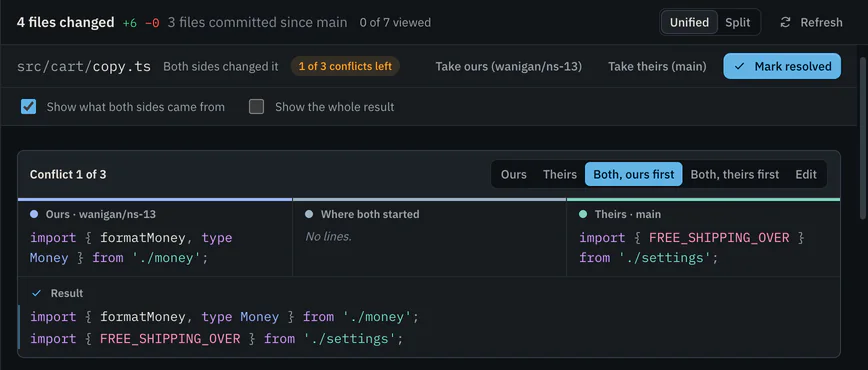The width and height of the screenshot is (868, 370).
Task: Click the purple dot beside Ours · wanigan/ns-13
Action: 34,214
